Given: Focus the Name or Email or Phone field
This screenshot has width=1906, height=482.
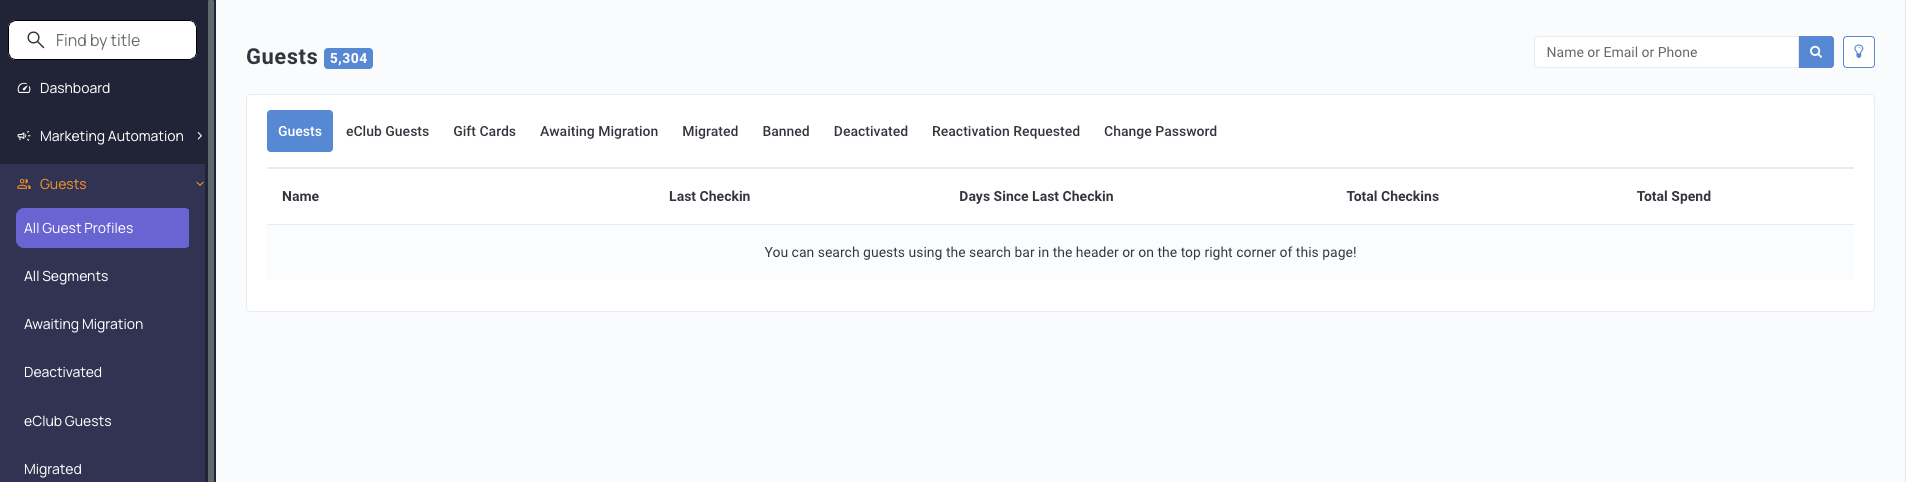Looking at the screenshot, I should (1666, 52).
